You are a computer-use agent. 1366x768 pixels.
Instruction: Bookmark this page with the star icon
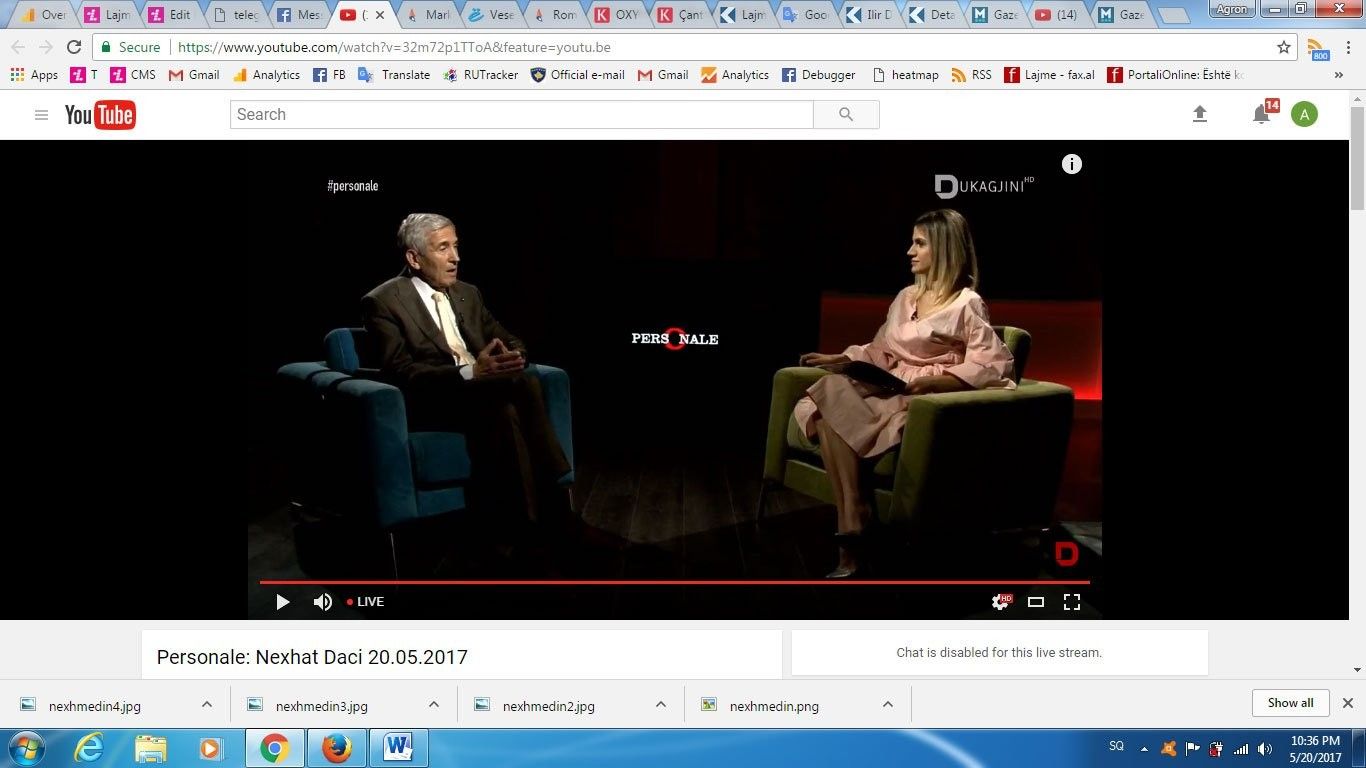tap(1284, 47)
